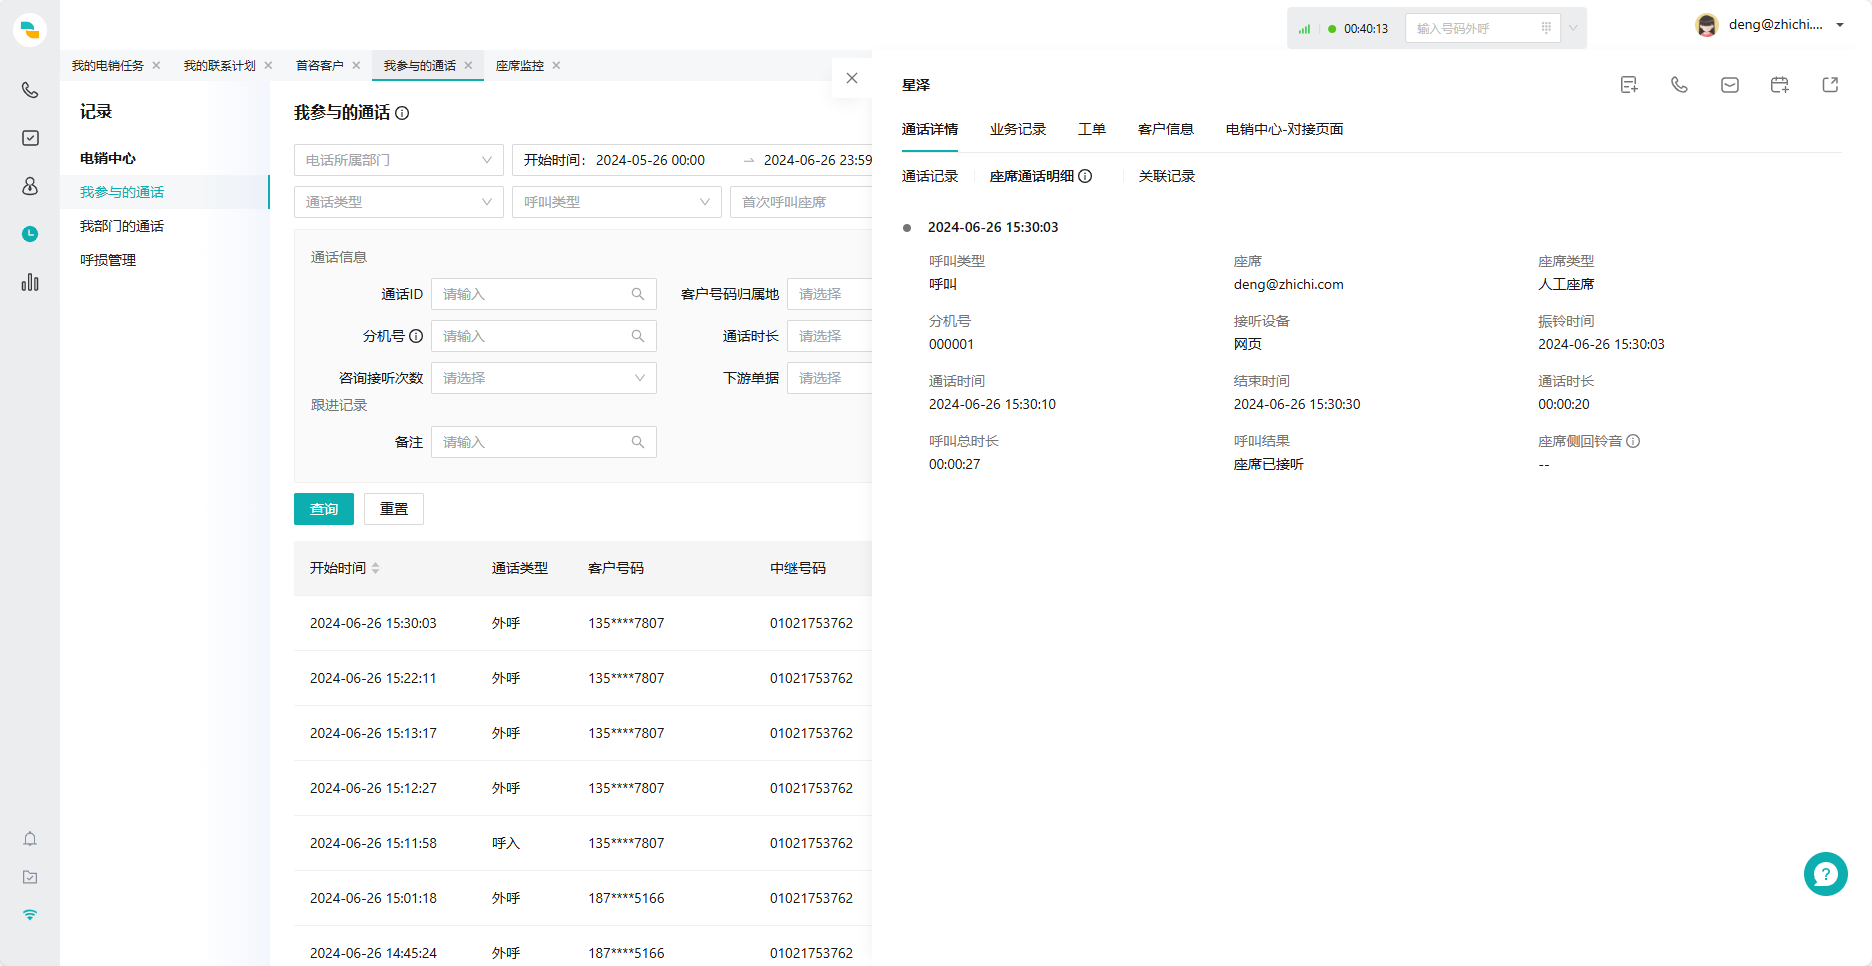Screen dimensions: 1872x966
Task: Open the 工单 tab
Action: click(x=1092, y=129)
